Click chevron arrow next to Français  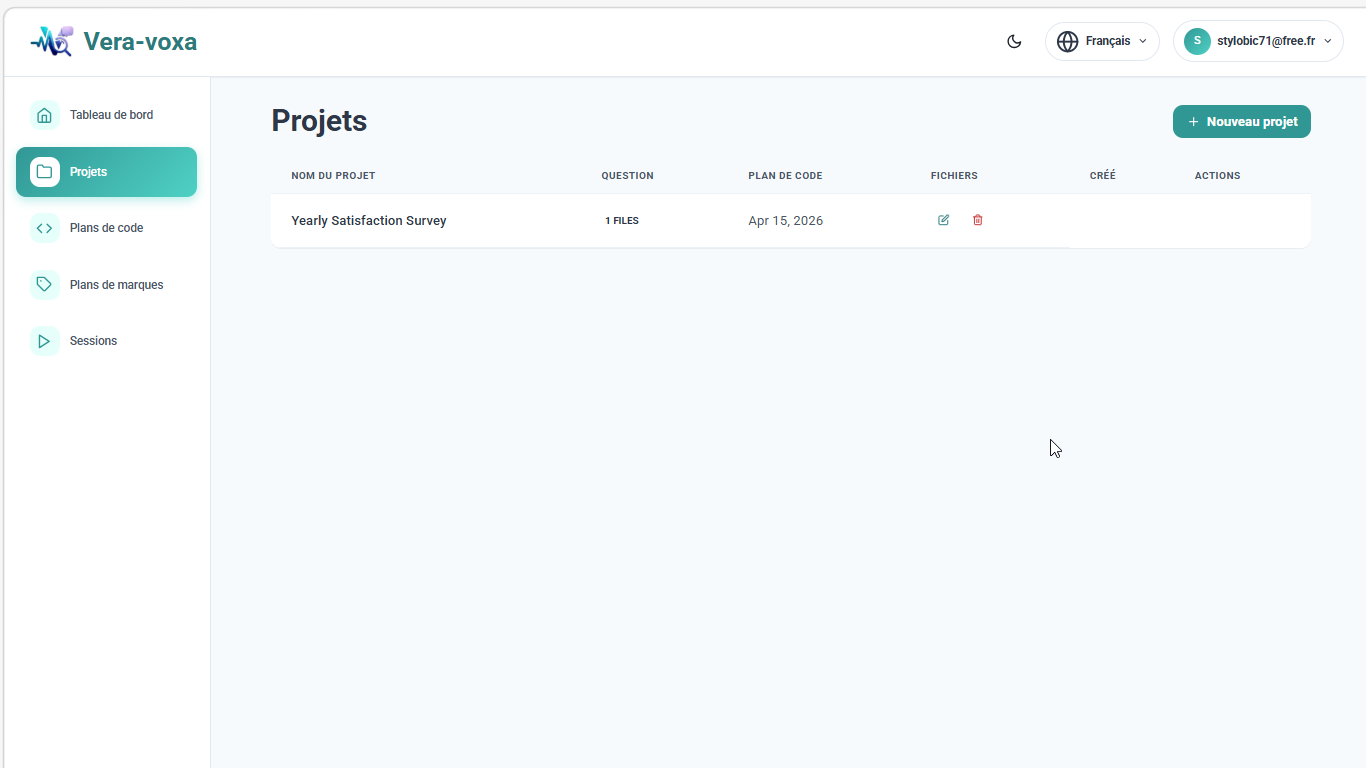pos(1143,41)
